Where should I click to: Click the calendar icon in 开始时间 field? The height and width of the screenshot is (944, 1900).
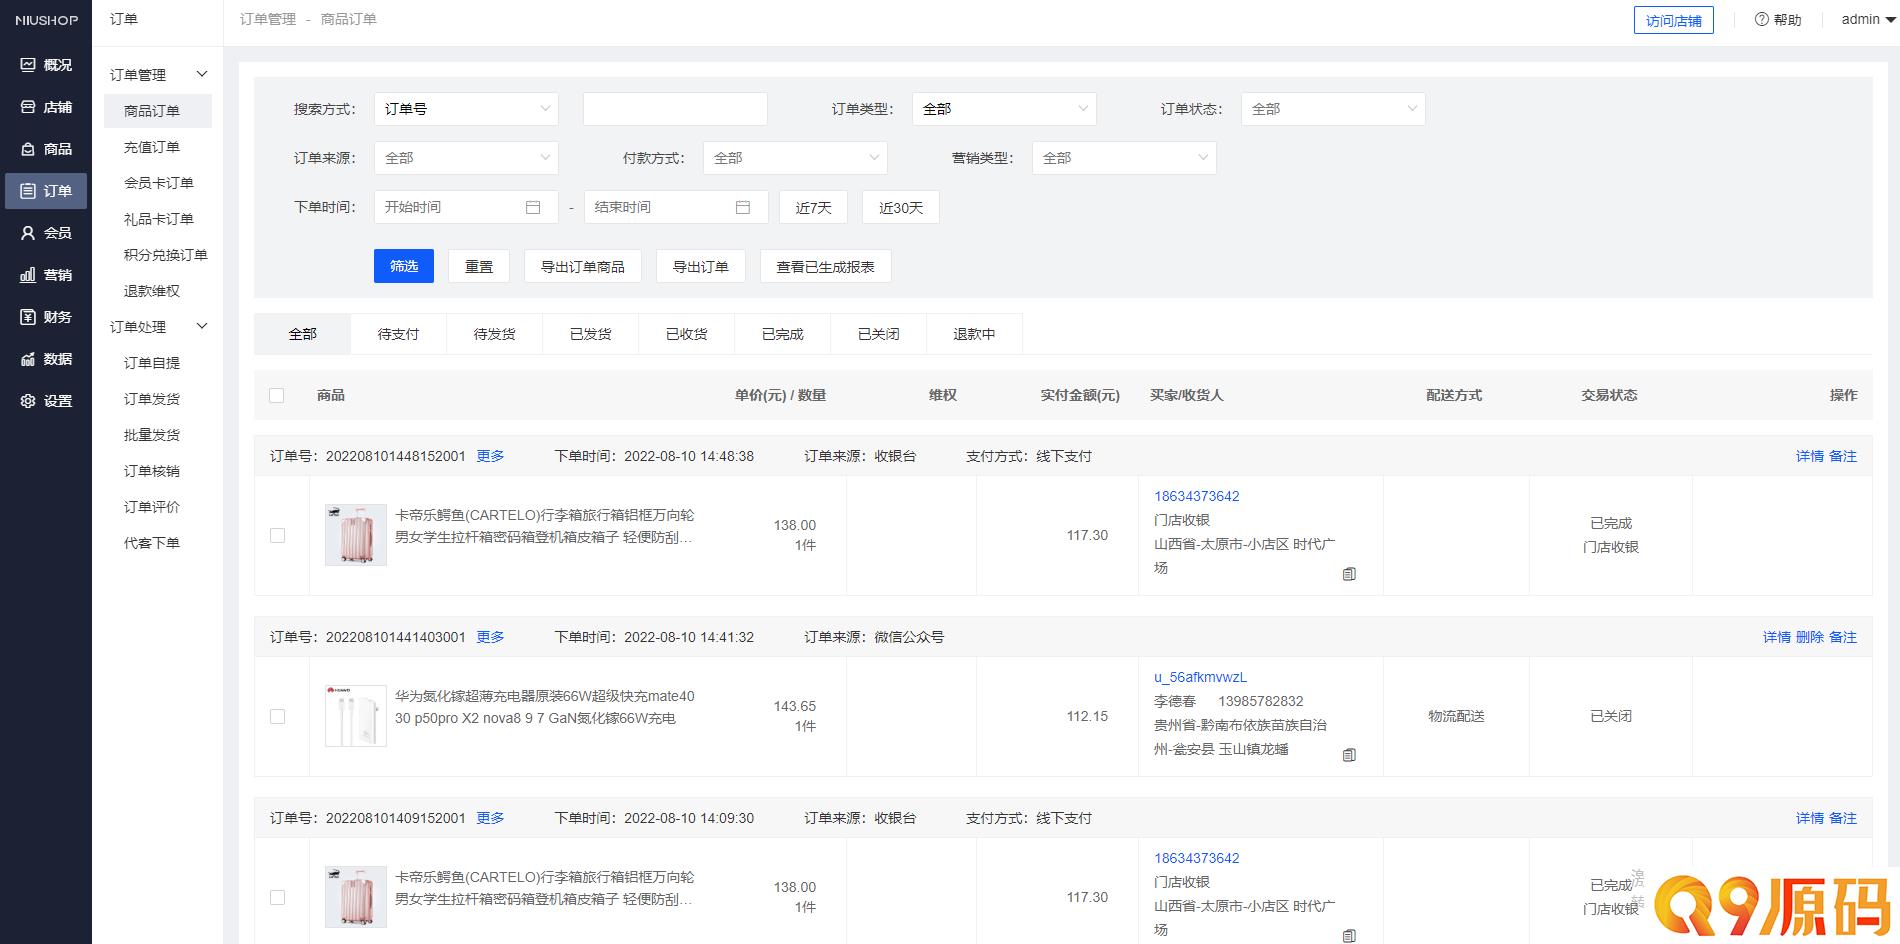[x=533, y=207]
